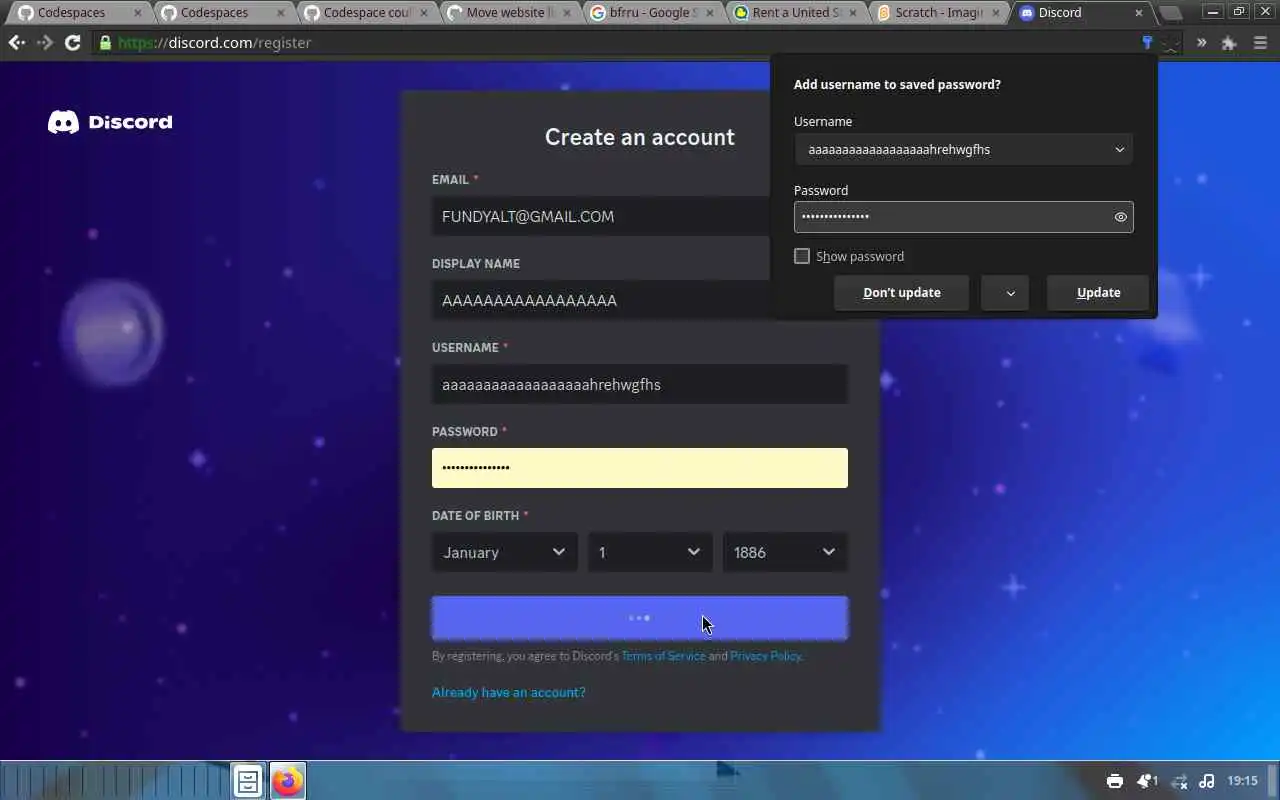Screen dimensions: 1280x800
Task: Click the yellow Password input field
Action: pyautogui.click(x=640, y=468)
